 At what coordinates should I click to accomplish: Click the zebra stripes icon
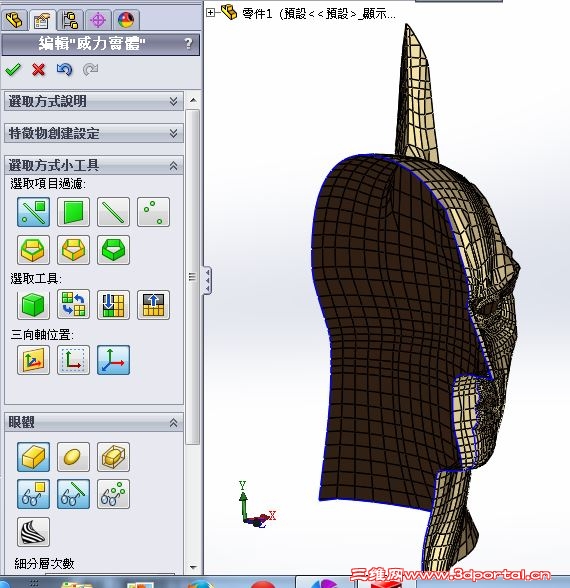[33, 532]
